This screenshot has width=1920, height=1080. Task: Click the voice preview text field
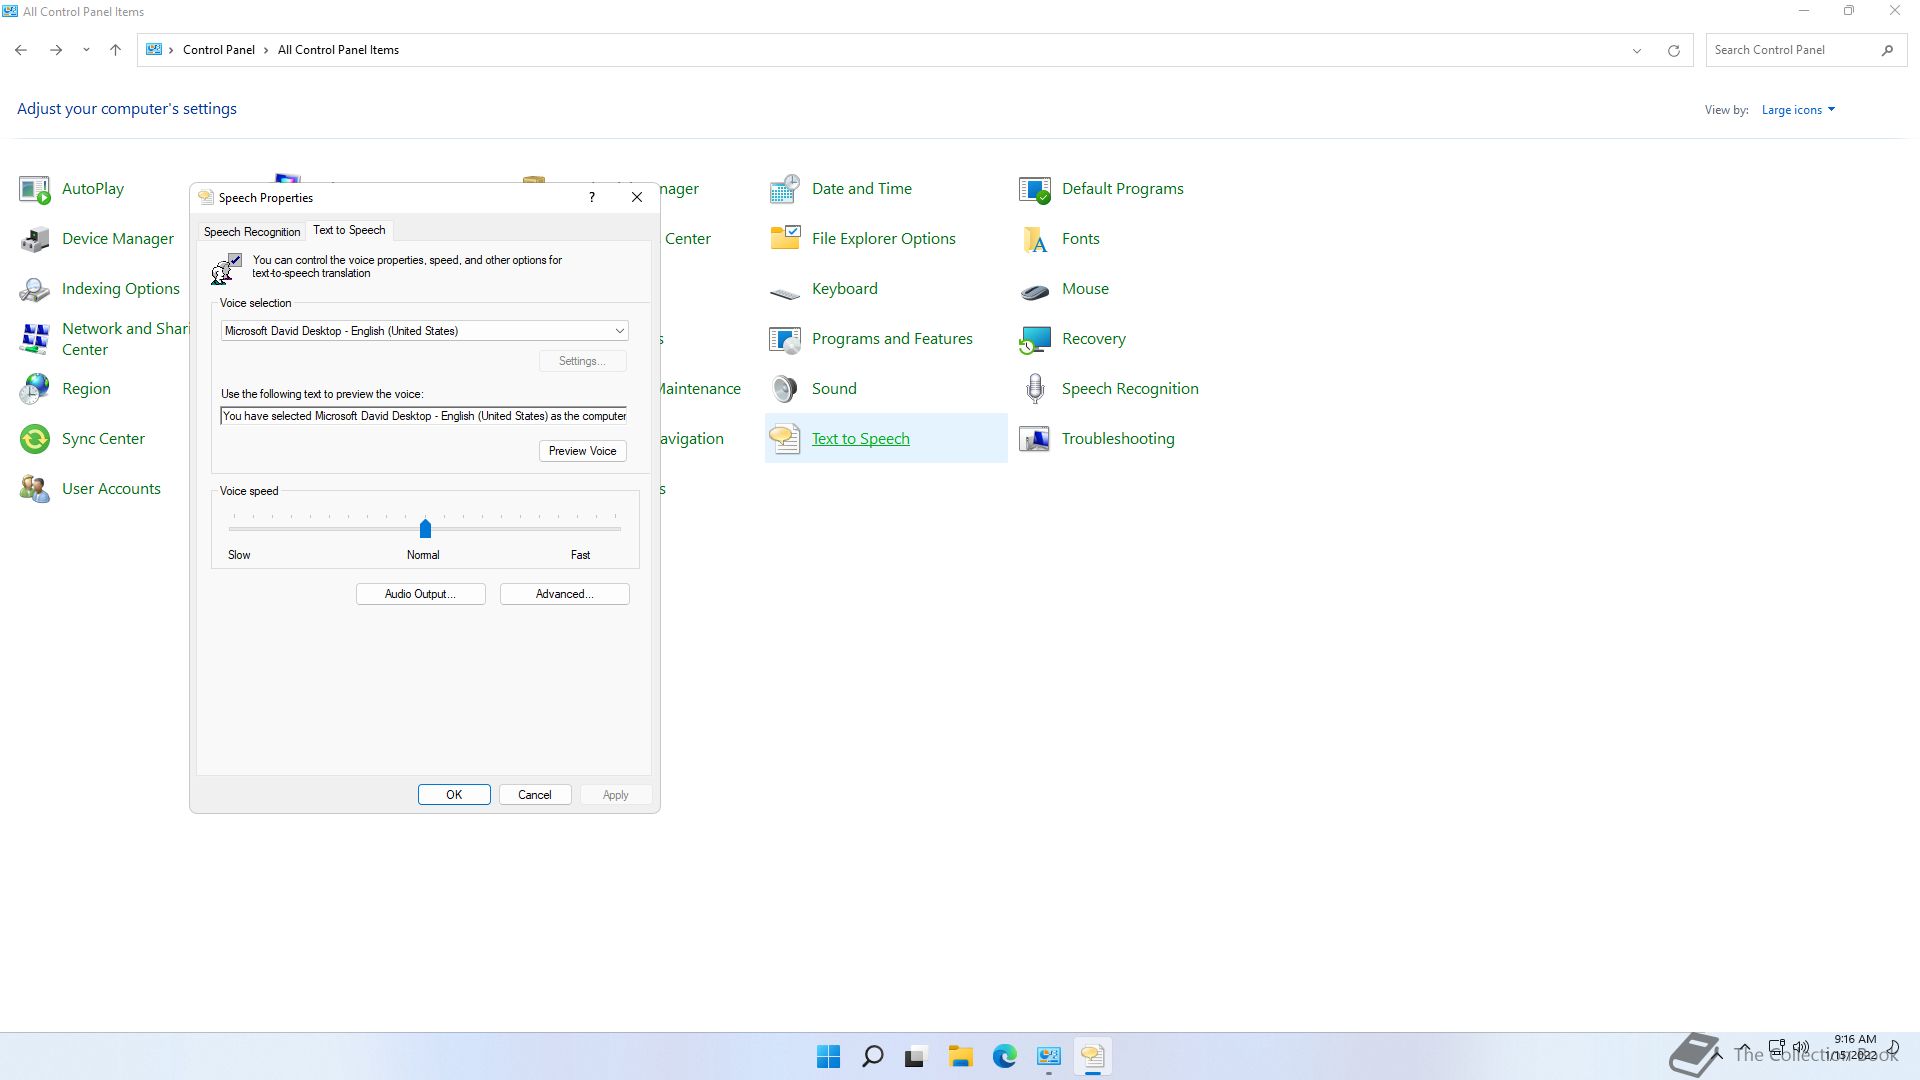tap(424, 416)
